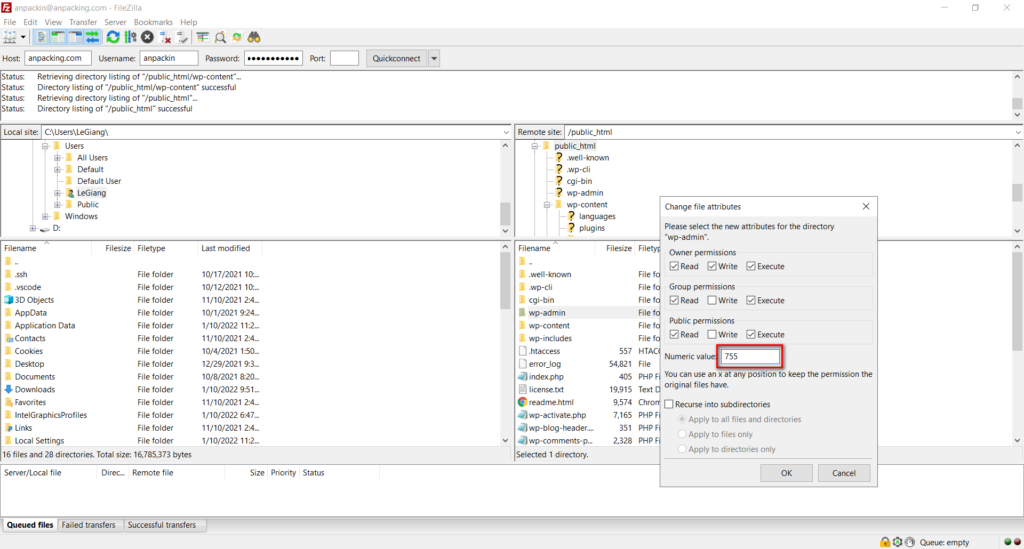Click the Host input field
The width and height of the screenshot is (1024, 549).
tap(57, 58)
